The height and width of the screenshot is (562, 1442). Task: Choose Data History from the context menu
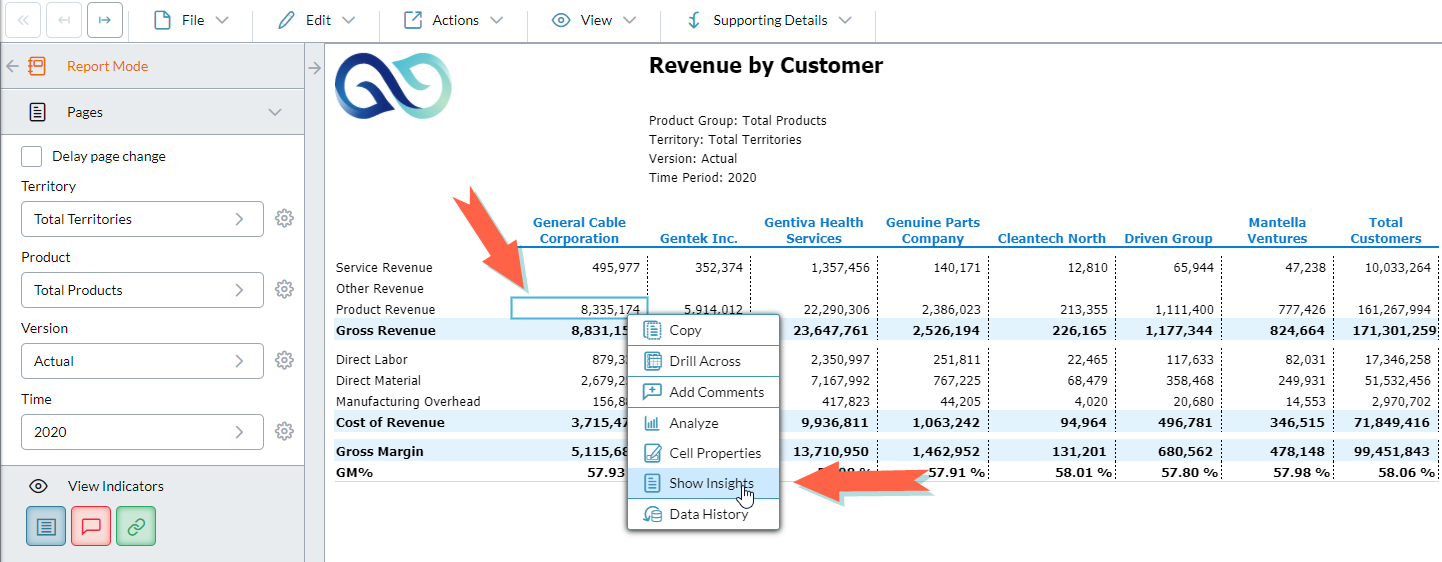703,514
